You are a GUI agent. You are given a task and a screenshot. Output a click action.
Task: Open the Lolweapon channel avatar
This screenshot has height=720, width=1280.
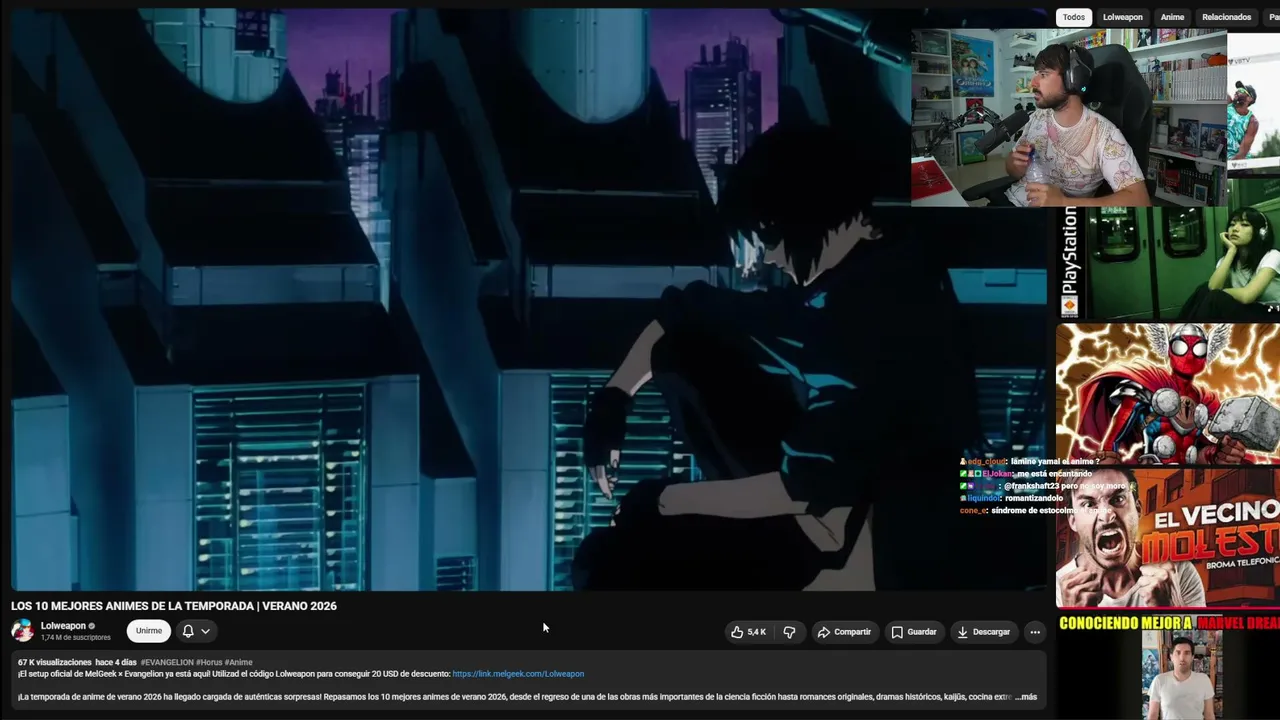tap(22, 631)
